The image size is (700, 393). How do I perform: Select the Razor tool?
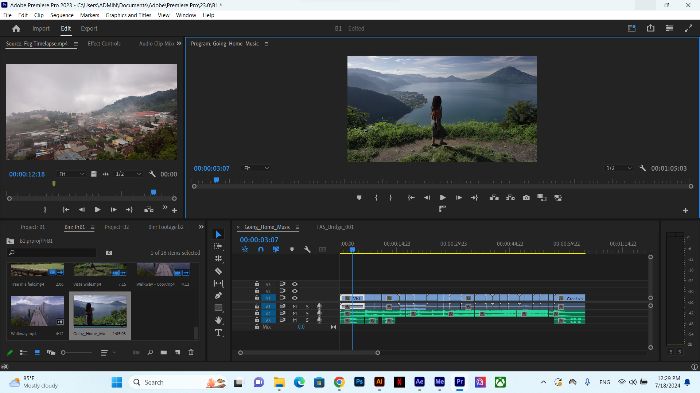218,271
